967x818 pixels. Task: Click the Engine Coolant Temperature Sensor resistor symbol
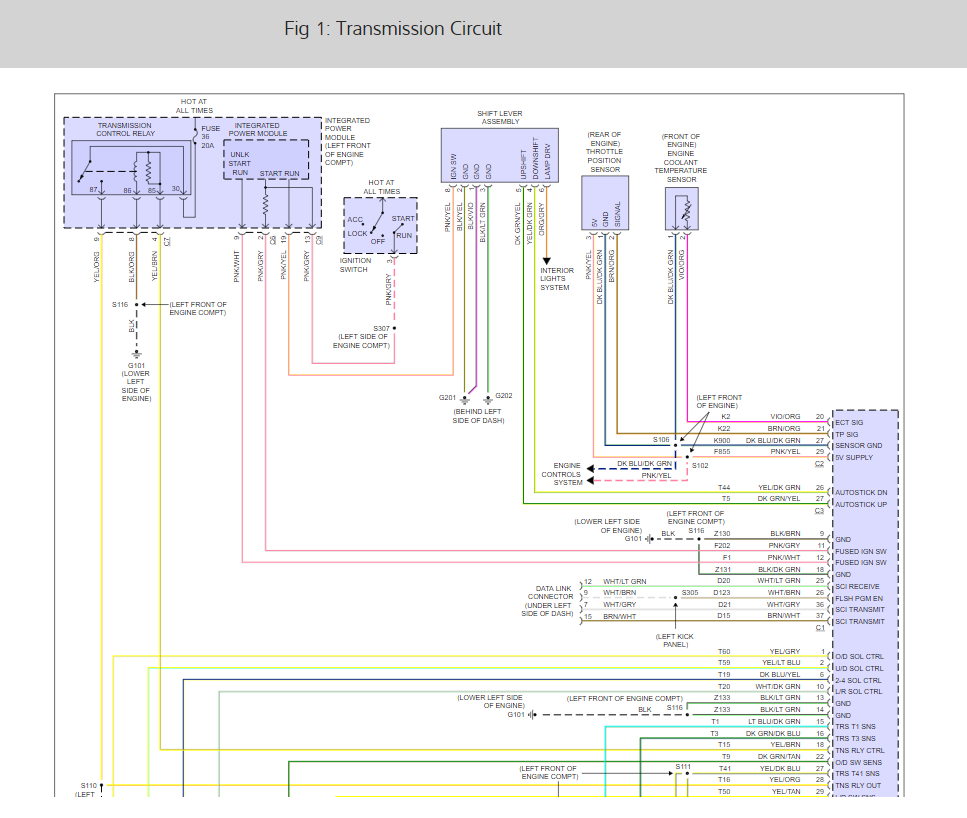coord(686,210)
